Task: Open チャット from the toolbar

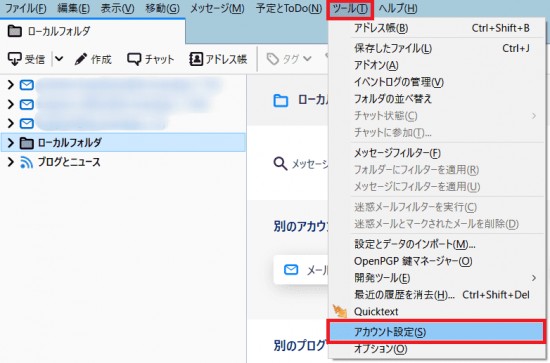Action: click(151, 59)
